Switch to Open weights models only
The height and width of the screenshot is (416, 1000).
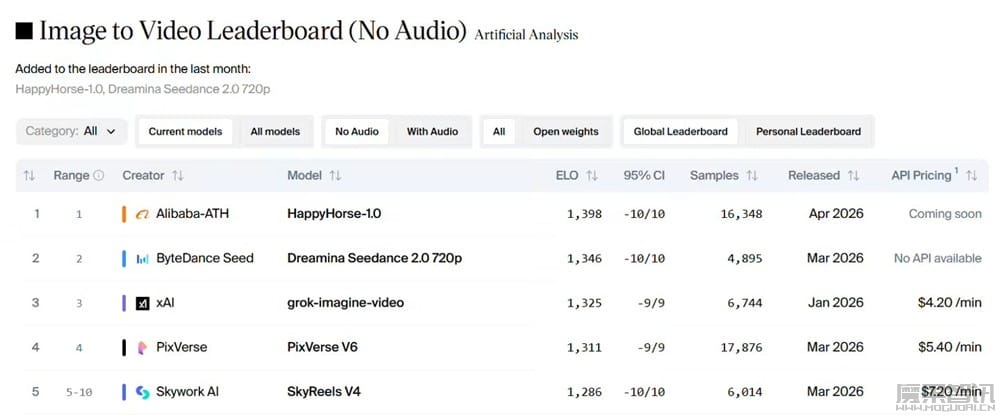click(x=565, y=132)
